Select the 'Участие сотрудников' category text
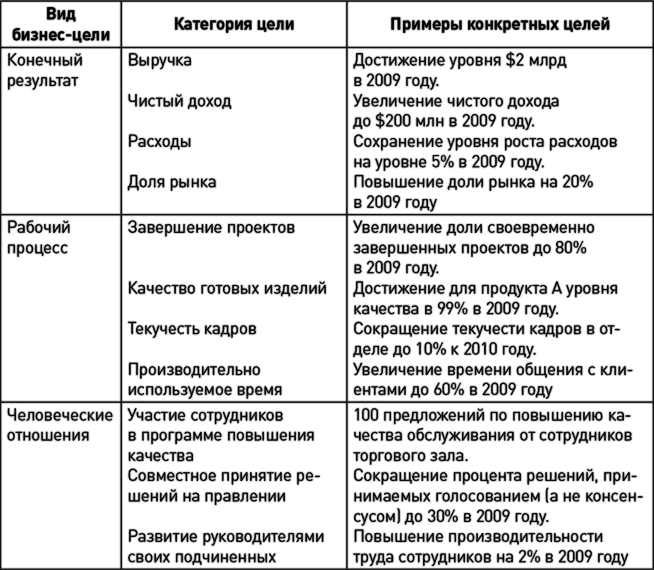The width and height of the screenshot is (654, 570). (x=205, y=415)
